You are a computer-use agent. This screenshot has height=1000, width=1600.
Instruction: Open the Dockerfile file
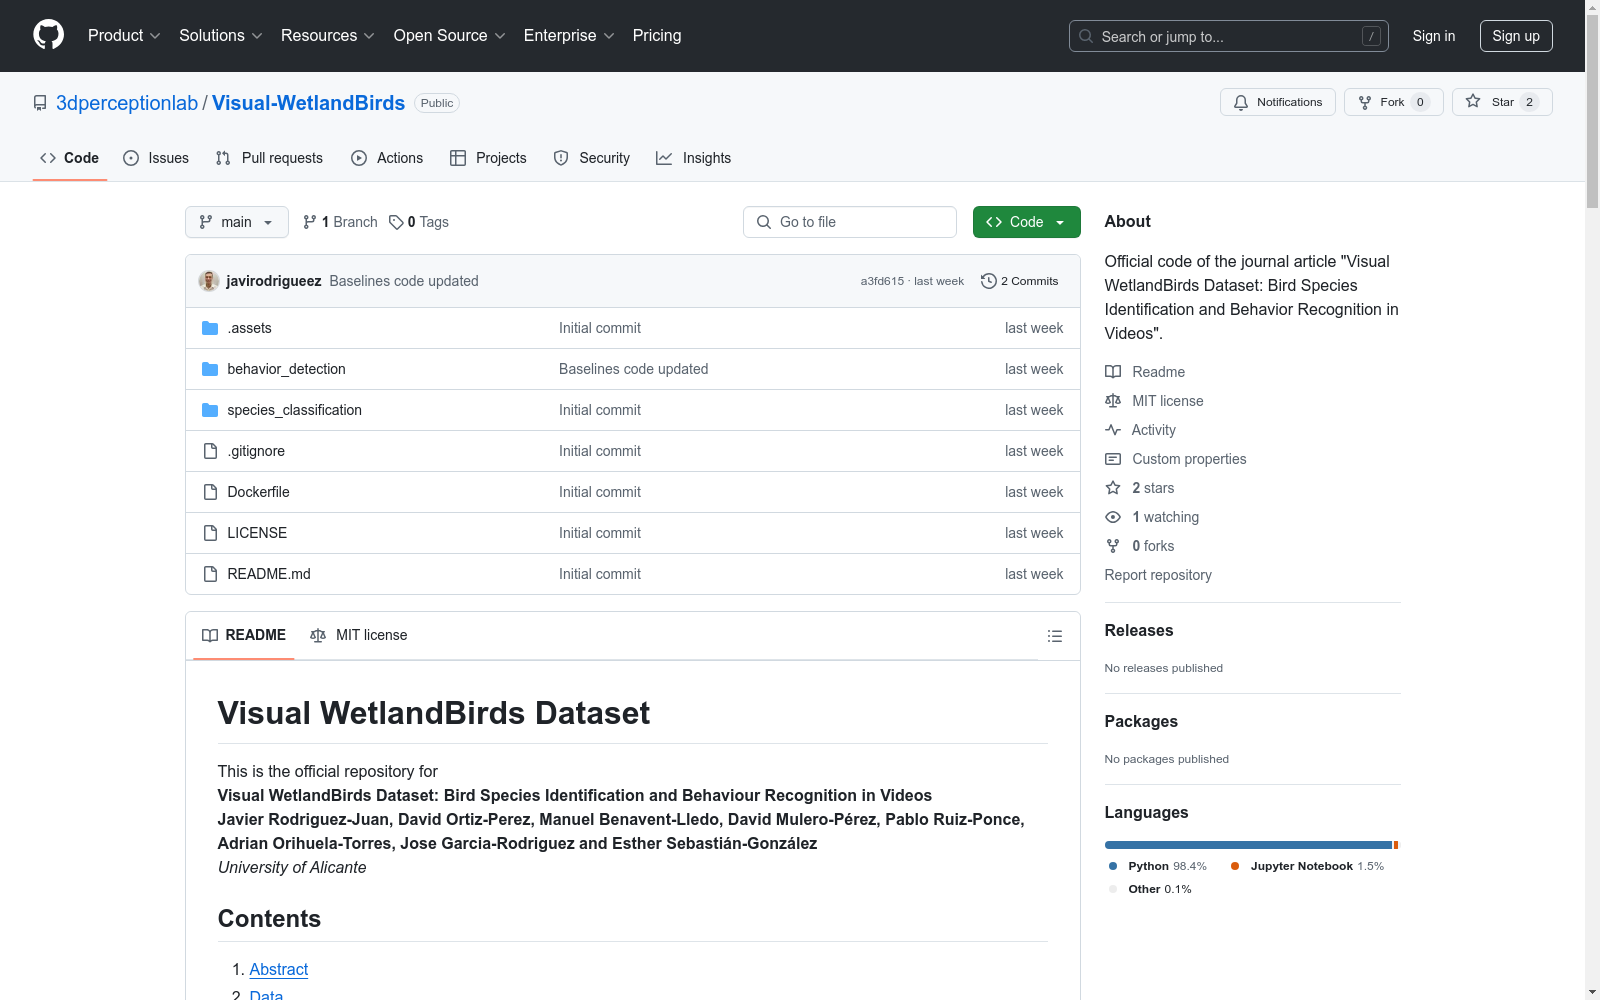pyautogui.click(x=258, y=492)
